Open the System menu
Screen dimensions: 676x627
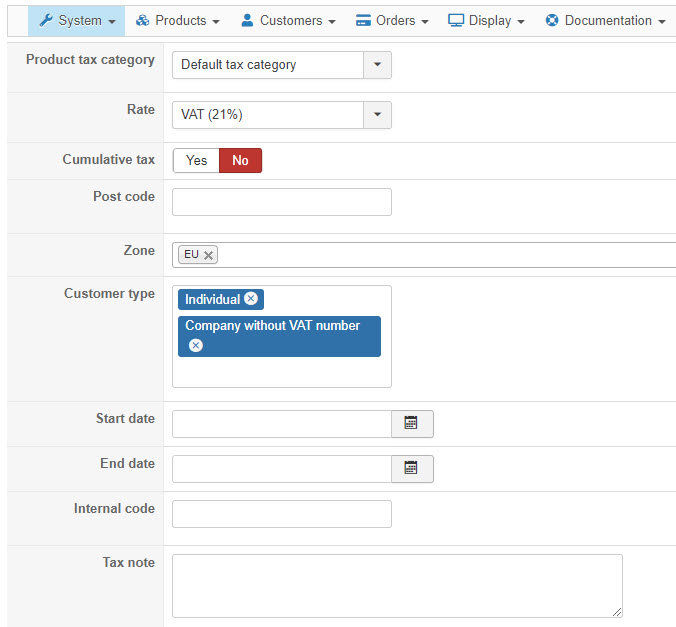click(x=77, y=20)
